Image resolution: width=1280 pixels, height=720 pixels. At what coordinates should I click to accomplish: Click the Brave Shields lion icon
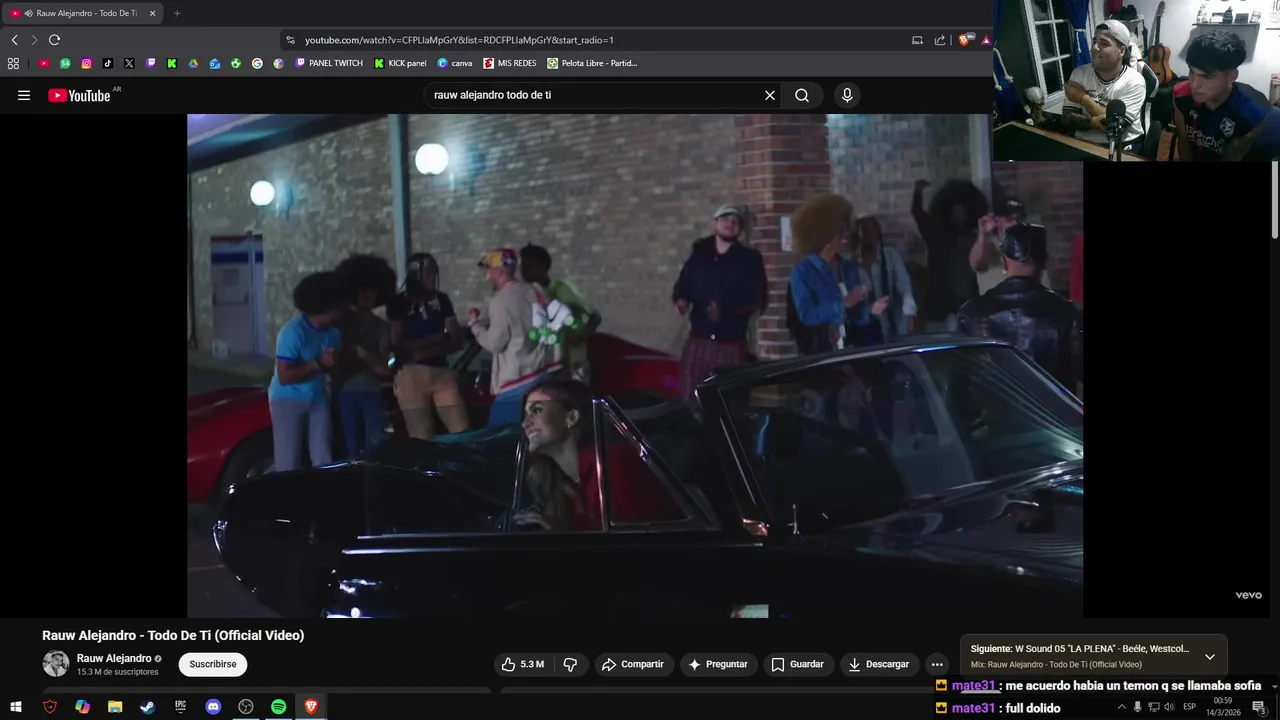[964, 40]
